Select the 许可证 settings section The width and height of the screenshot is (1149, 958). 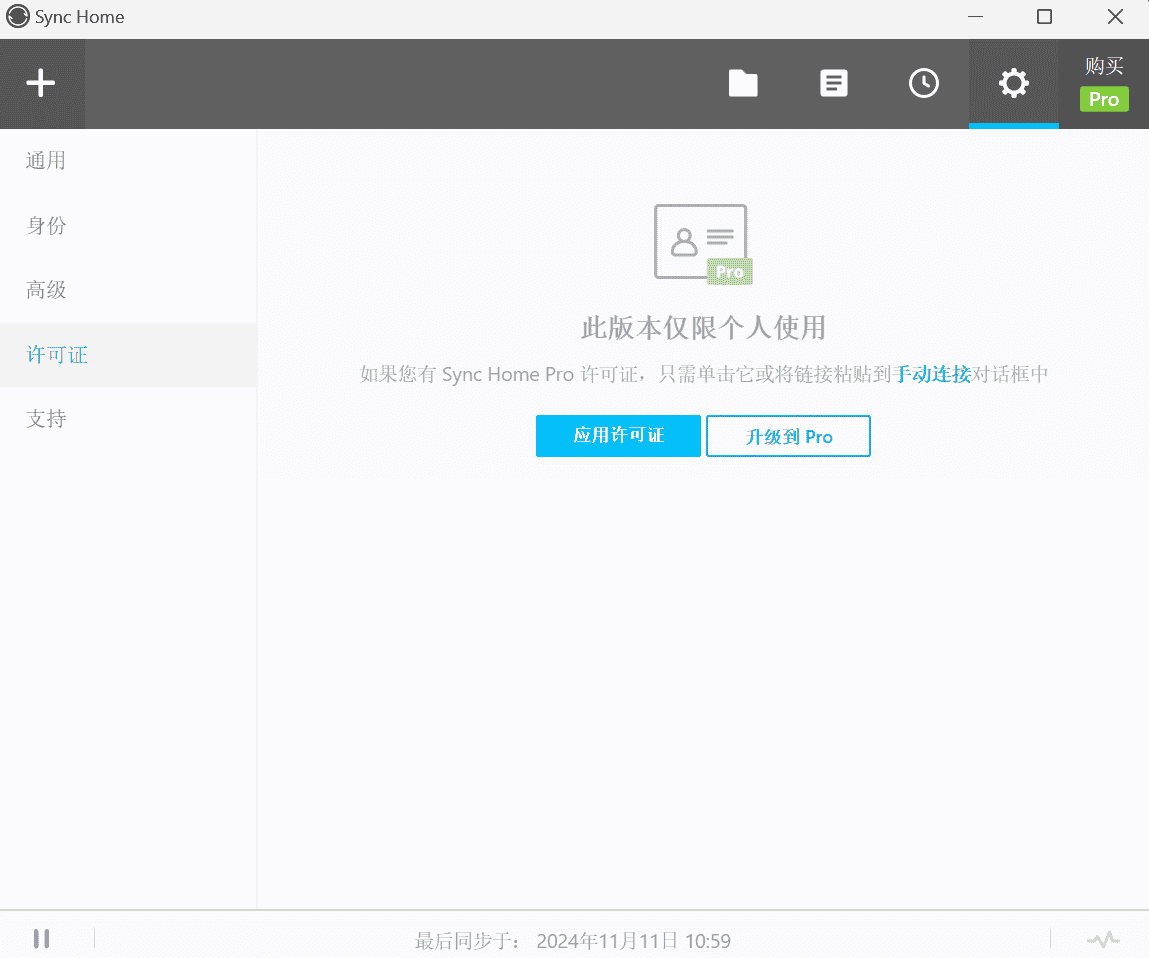(x=128, y=355)
